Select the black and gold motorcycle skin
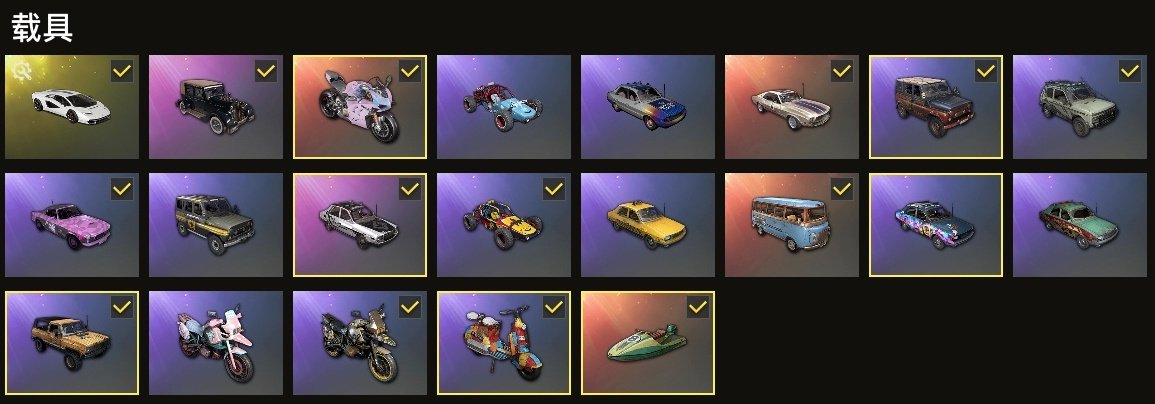This screenshot has height=404, width=1155. tap(359, 343)
